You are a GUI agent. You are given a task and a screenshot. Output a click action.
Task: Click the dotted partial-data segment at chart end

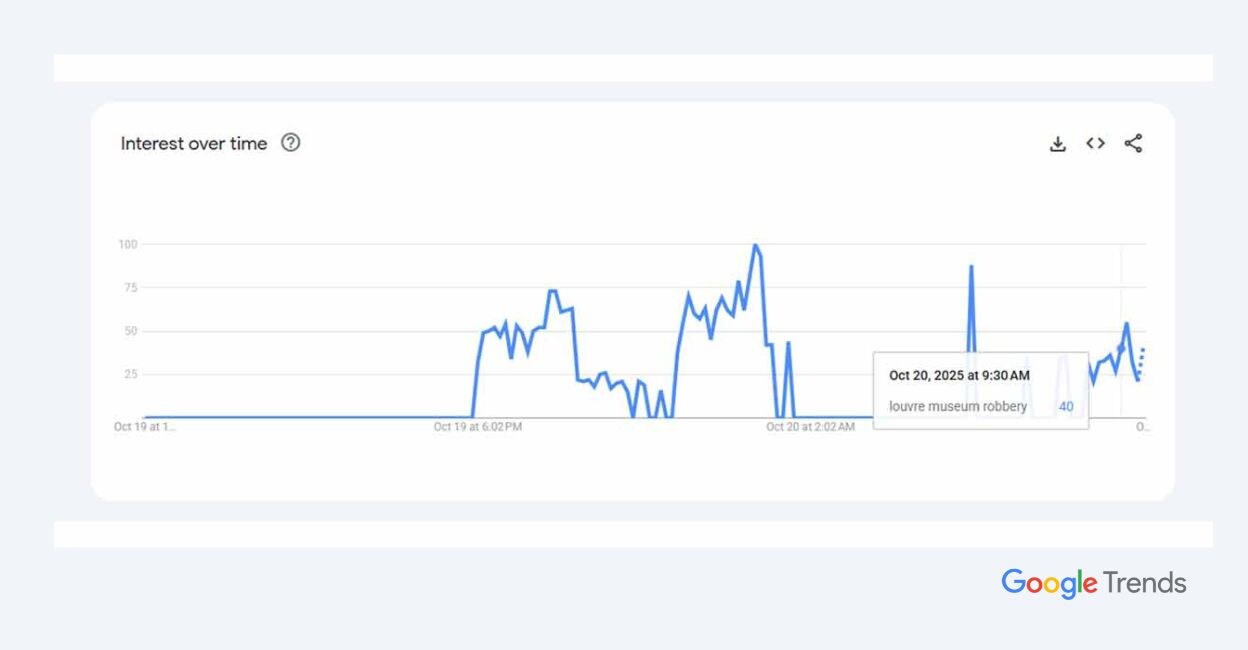coord(1141,363)
